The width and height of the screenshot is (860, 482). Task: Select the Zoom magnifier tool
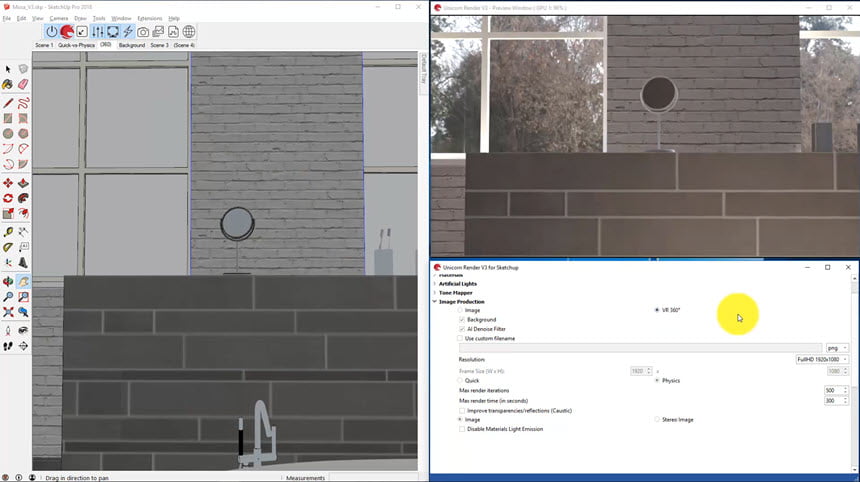click(8, 297)
